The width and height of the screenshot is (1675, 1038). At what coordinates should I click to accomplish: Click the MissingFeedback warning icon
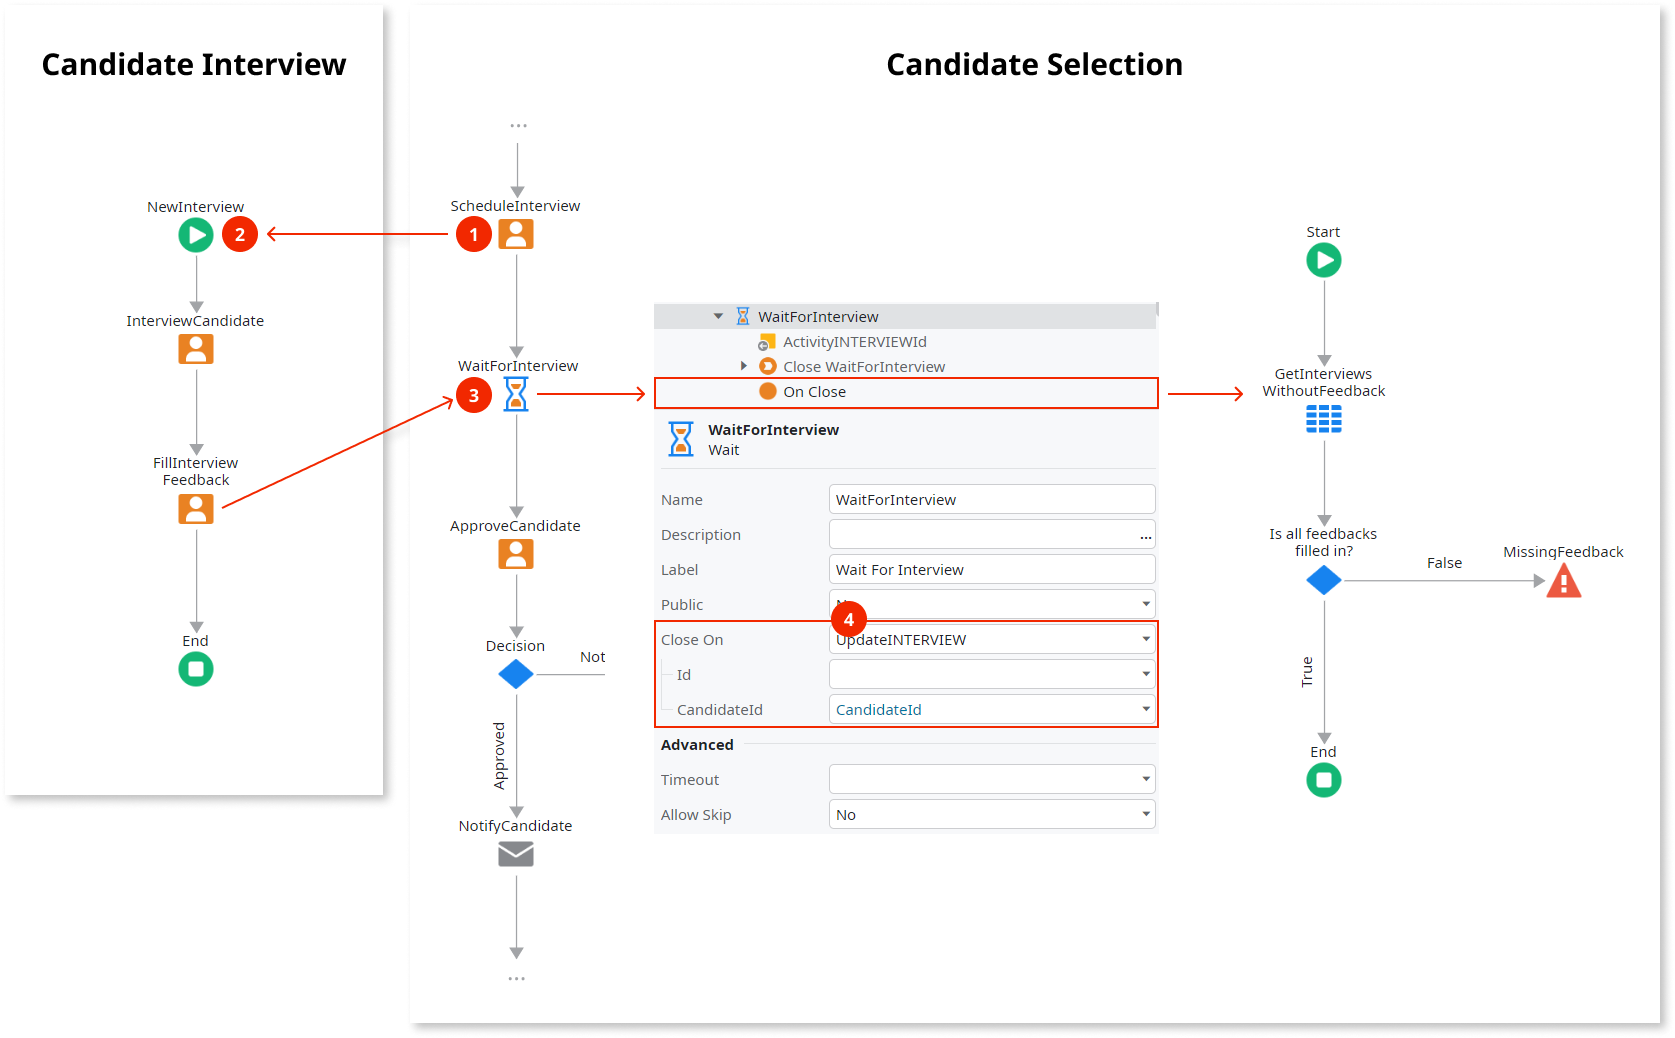pyautogui.click(x=1564, y=580)
